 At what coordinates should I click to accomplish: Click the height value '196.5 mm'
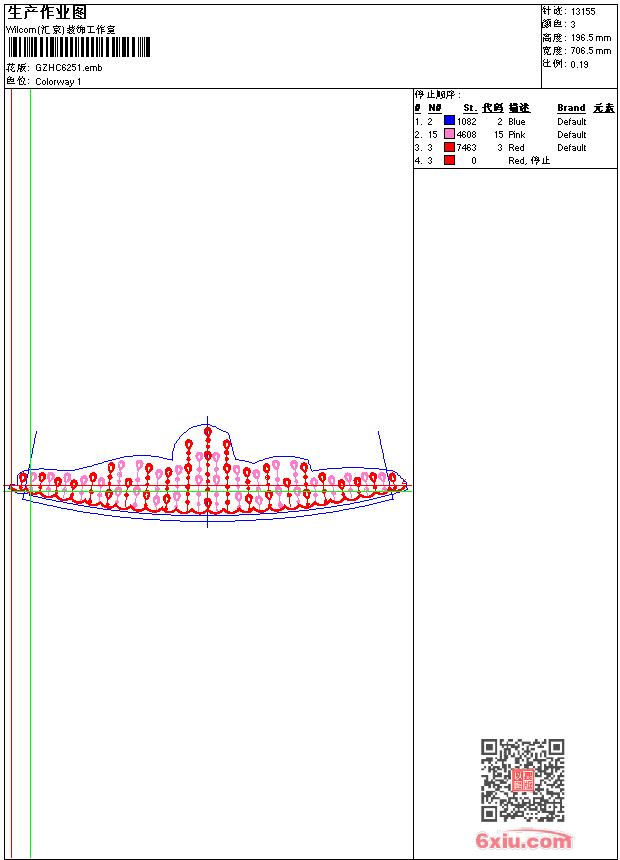point(590,38)
